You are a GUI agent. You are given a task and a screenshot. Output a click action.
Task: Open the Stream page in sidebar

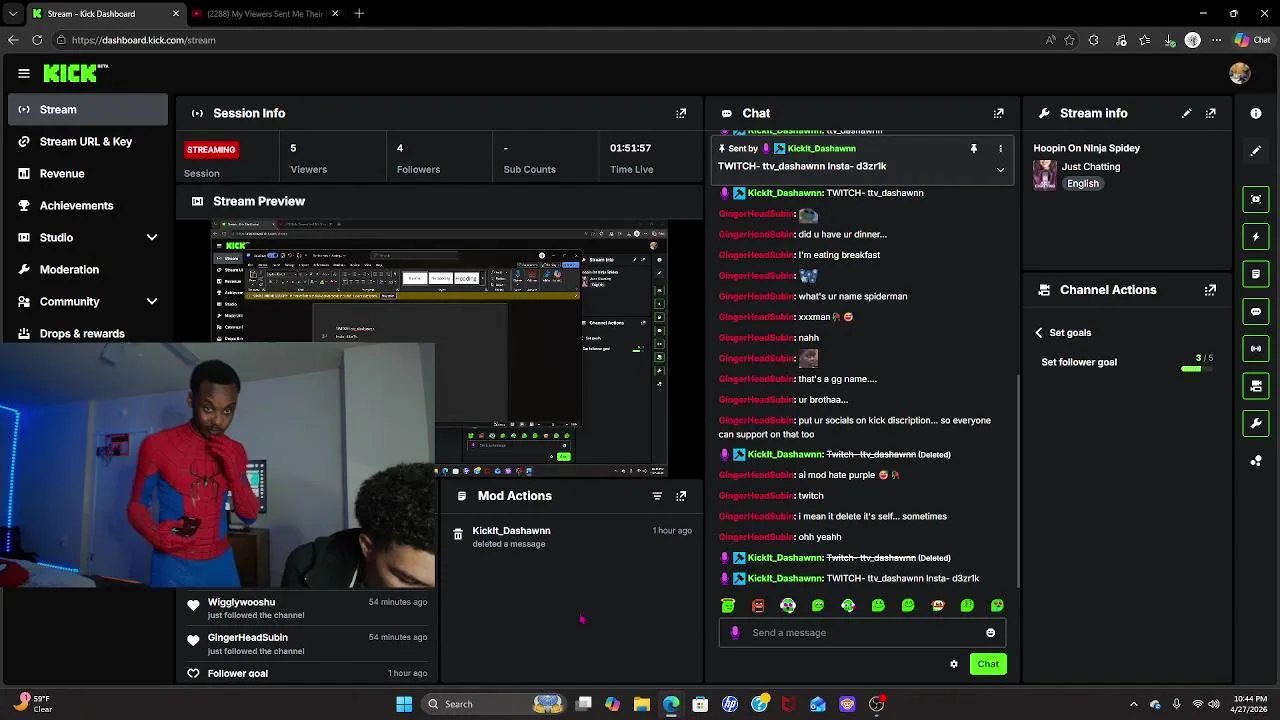tap(88, 110)
